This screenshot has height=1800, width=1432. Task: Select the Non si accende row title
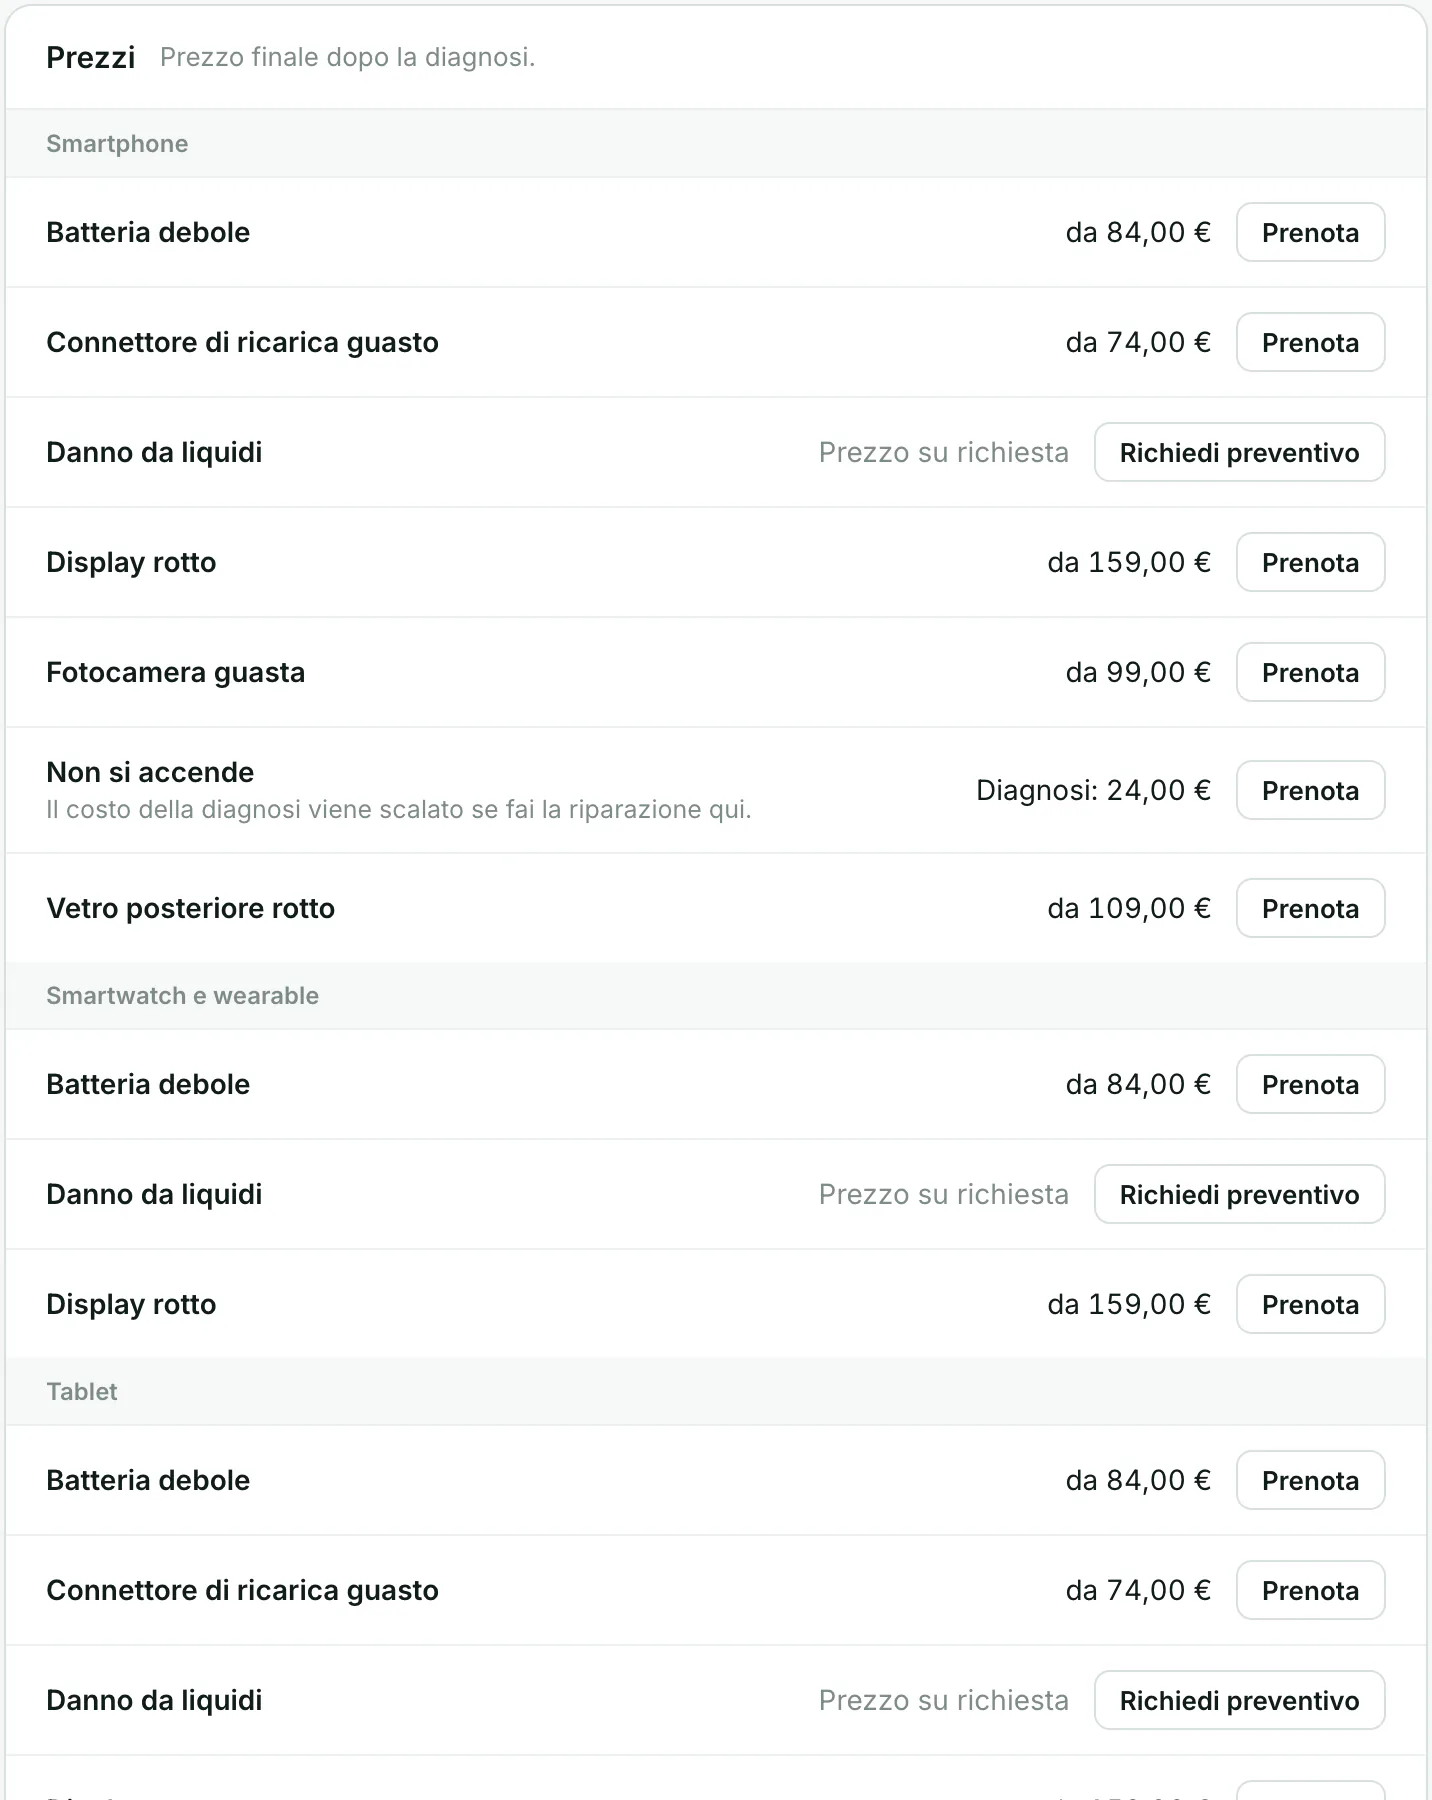(x=150, y=772)
